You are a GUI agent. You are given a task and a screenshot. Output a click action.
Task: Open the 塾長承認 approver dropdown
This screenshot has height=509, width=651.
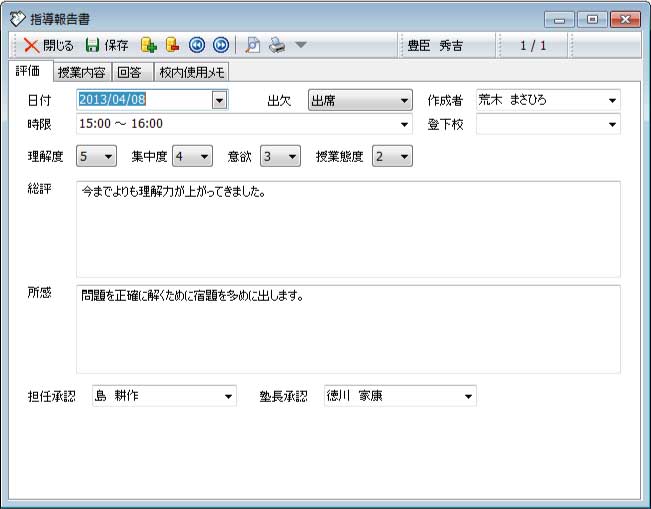pos(400,396)
